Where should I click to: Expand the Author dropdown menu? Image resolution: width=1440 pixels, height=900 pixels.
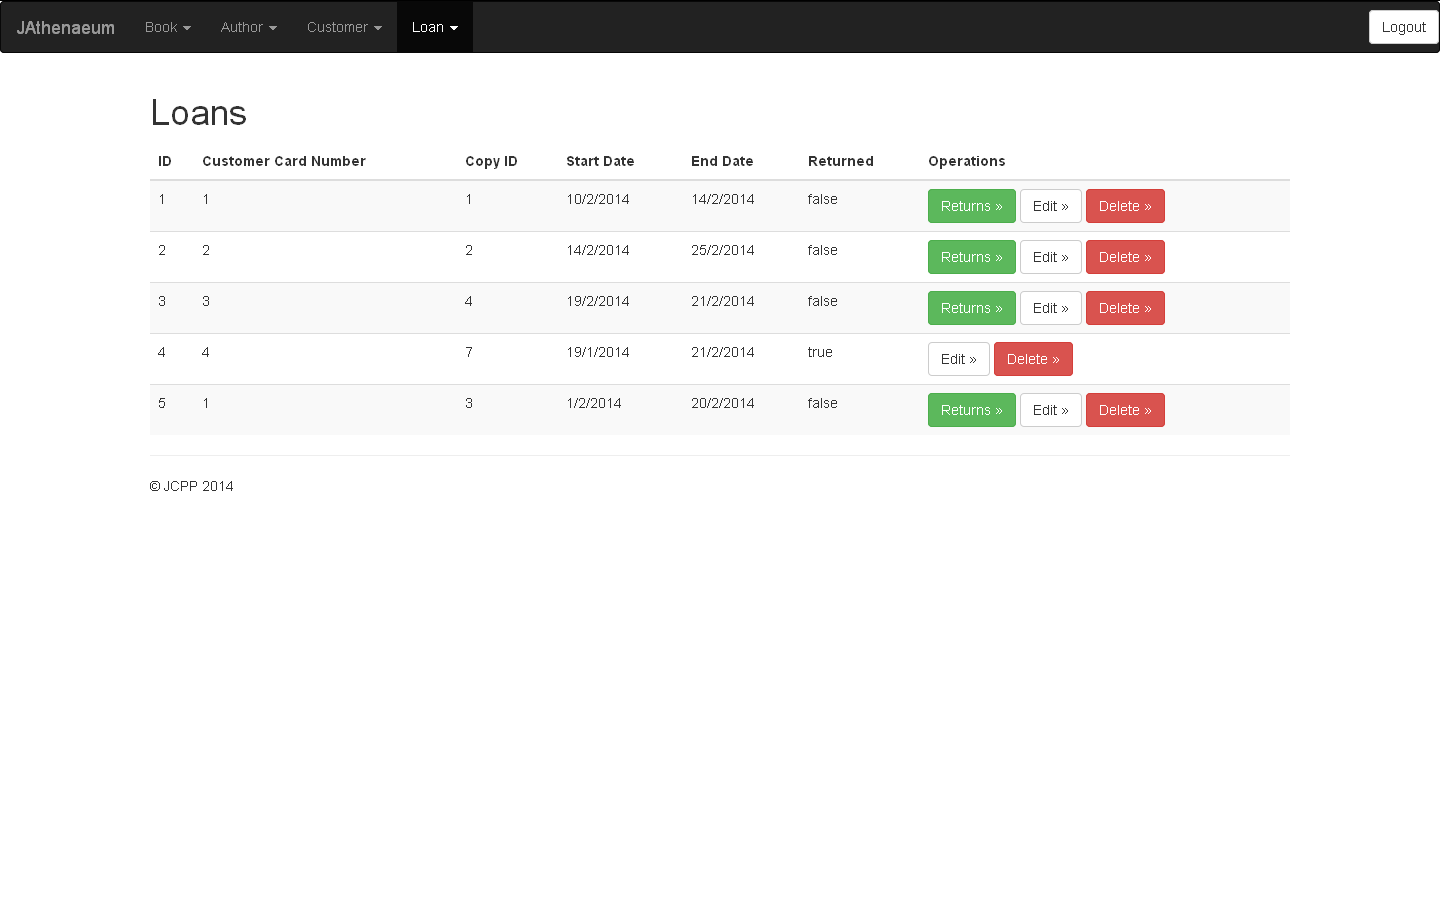[249, 27]
